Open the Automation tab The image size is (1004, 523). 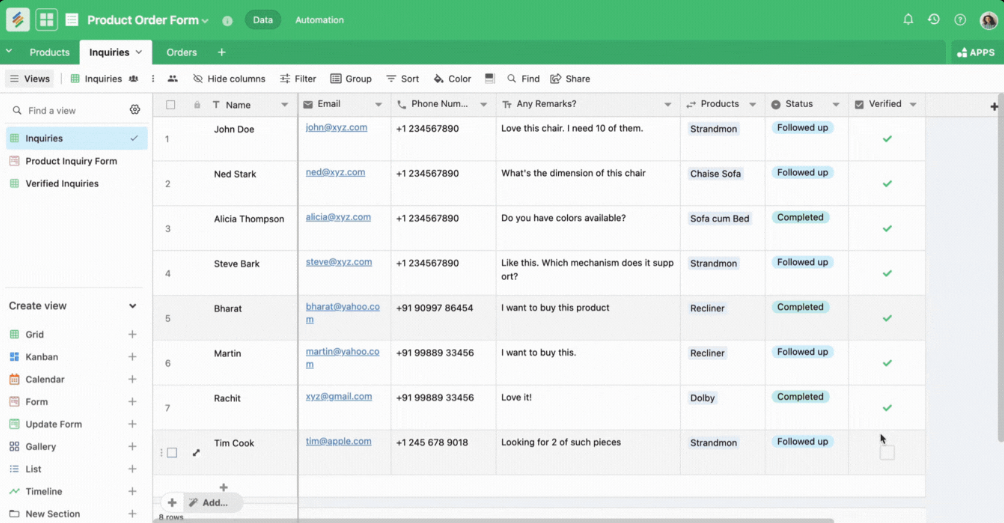320,20
